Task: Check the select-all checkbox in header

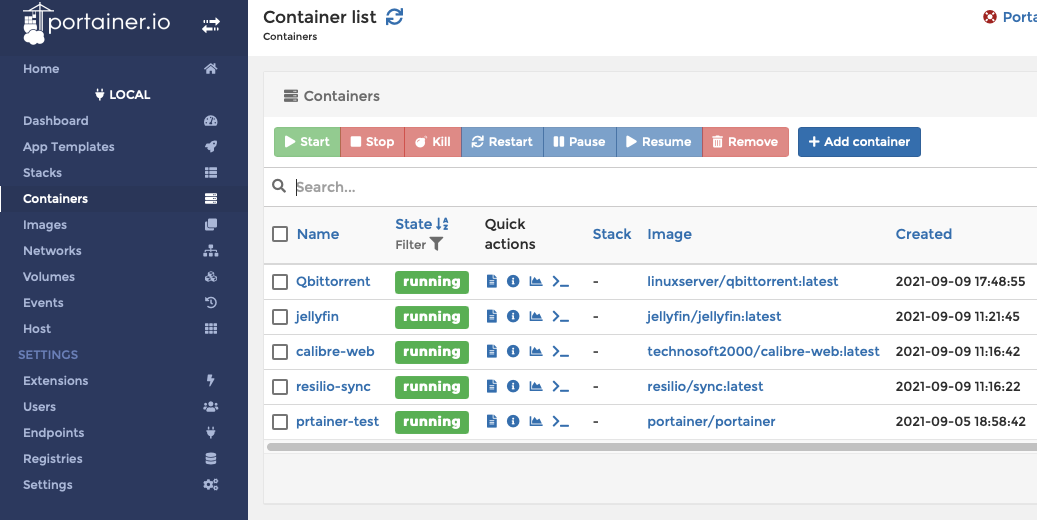Action: click(280, 234)
